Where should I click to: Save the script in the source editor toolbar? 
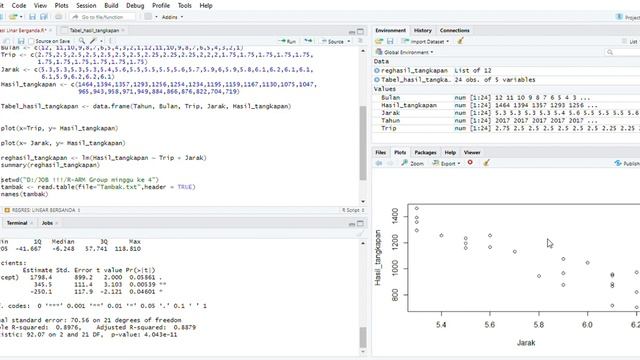pos(21,41)
